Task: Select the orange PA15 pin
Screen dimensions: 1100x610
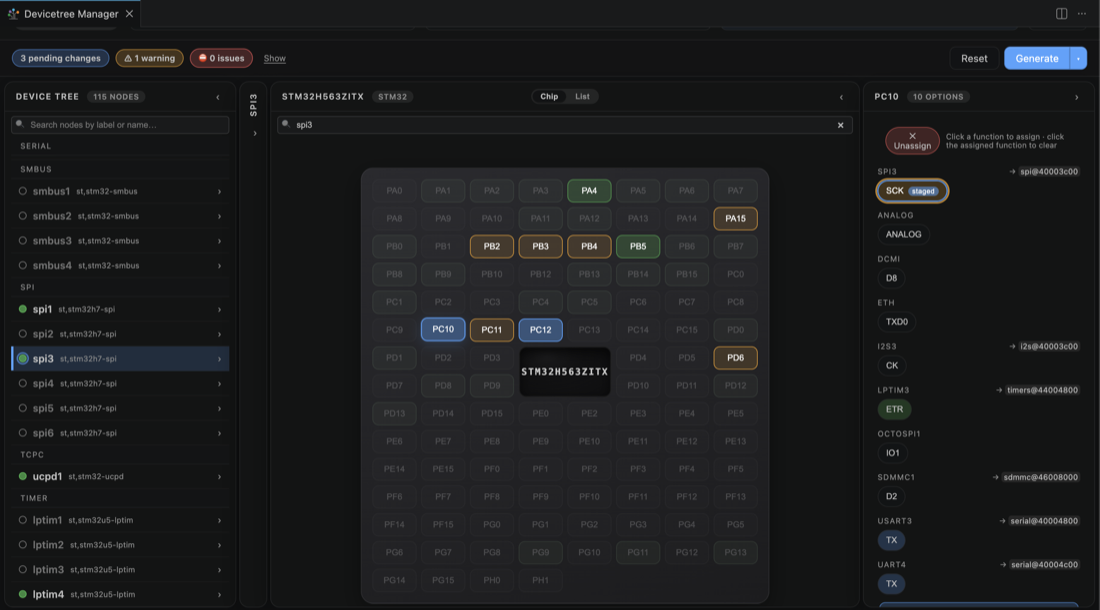Action: [735, 219]
